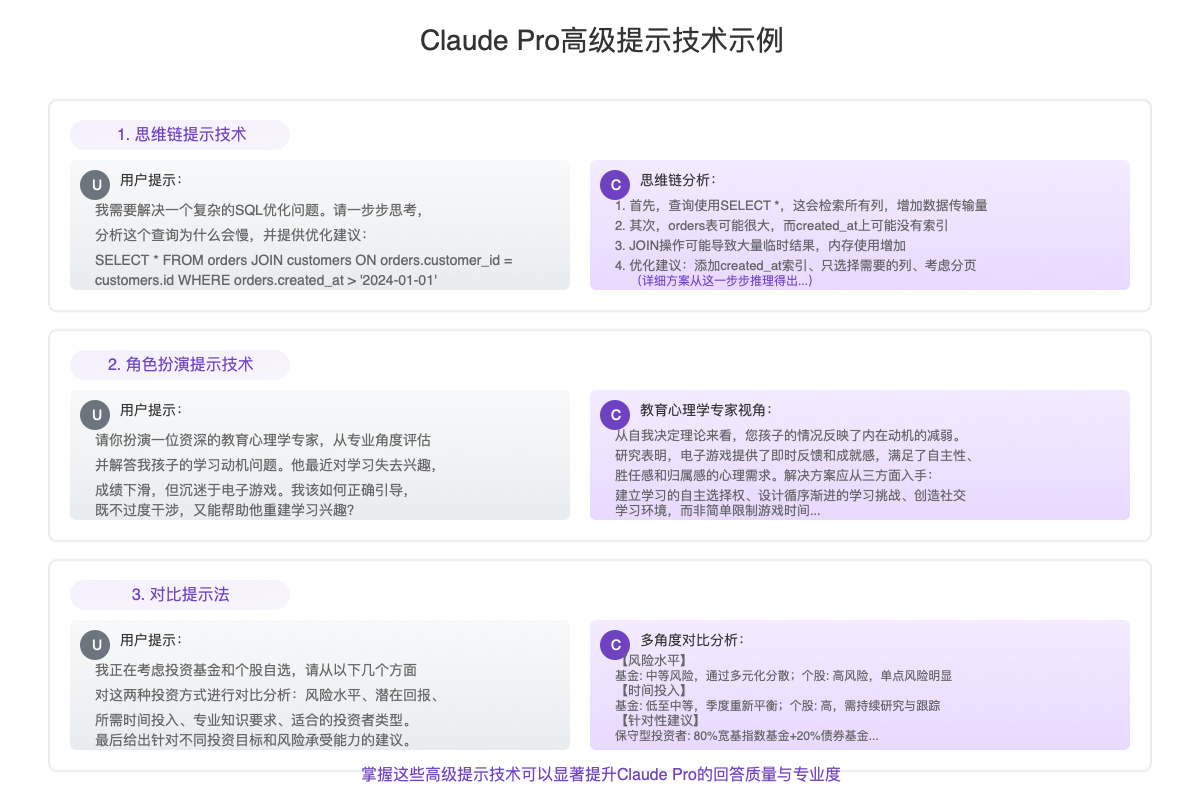Select the 3. 对比提示法 heading pill
Screen dimensions: 1200x800
point(180,594)
